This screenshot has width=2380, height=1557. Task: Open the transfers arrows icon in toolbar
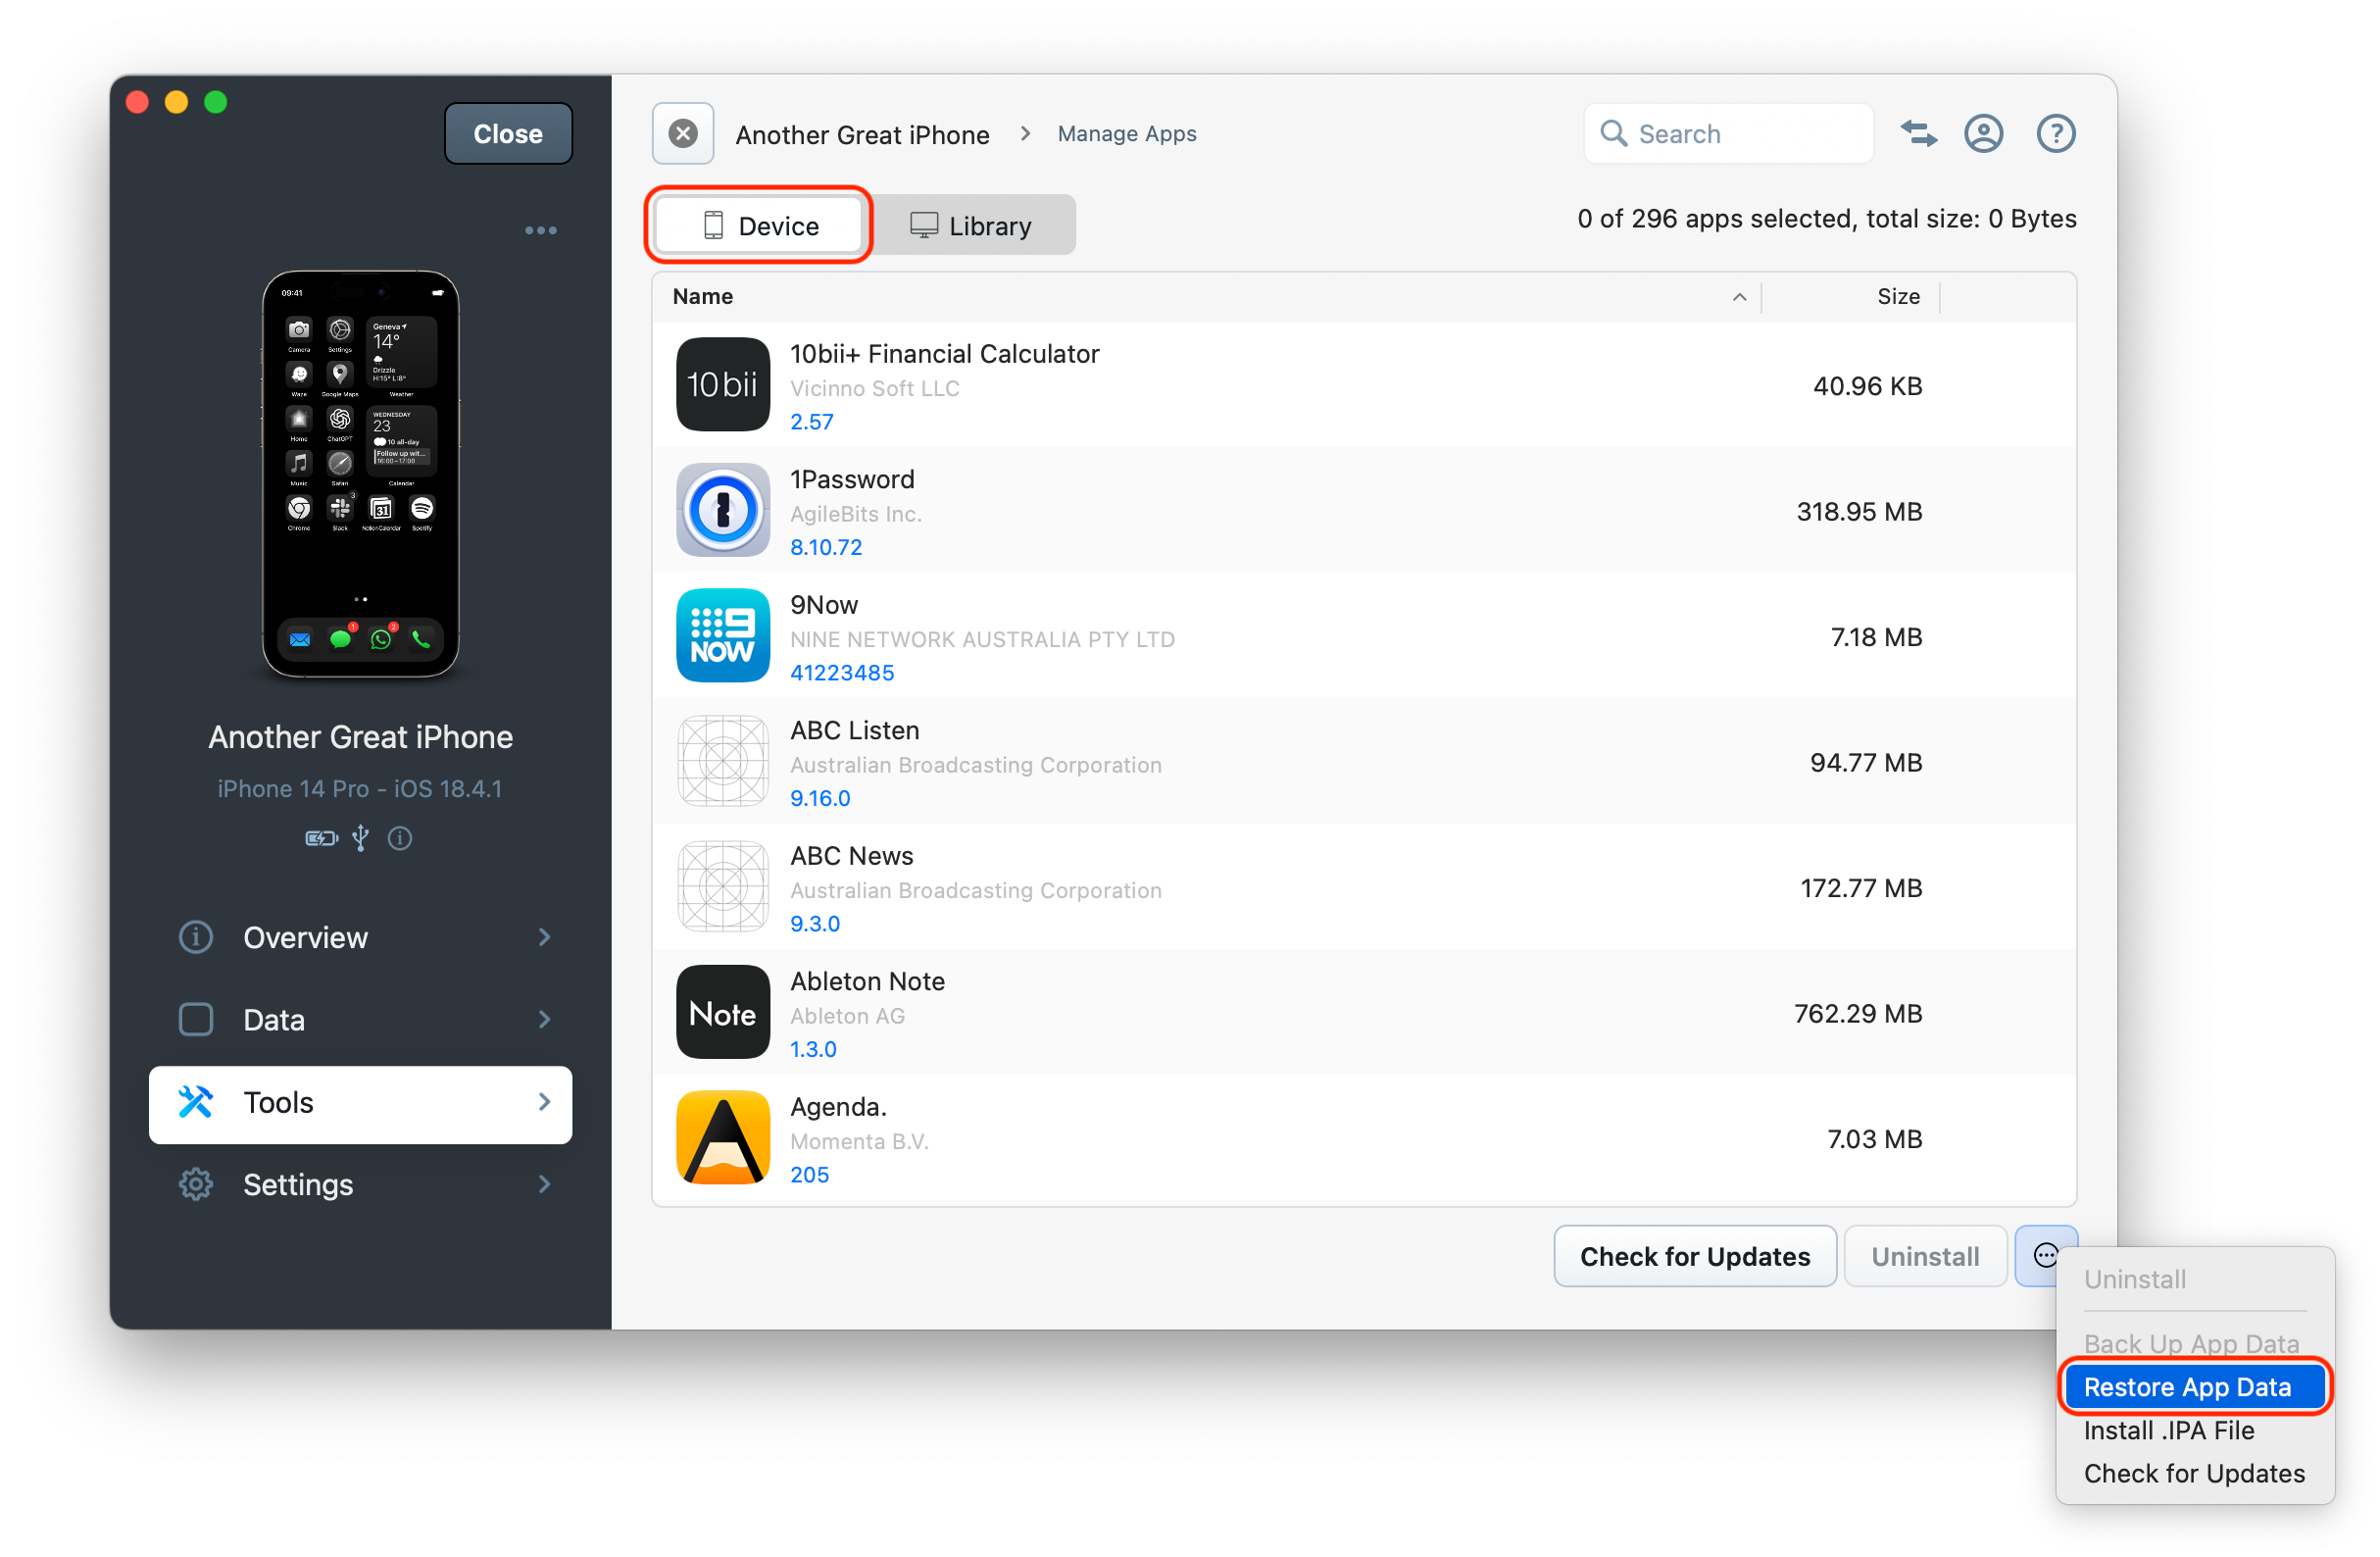(x=1919, y=133)
